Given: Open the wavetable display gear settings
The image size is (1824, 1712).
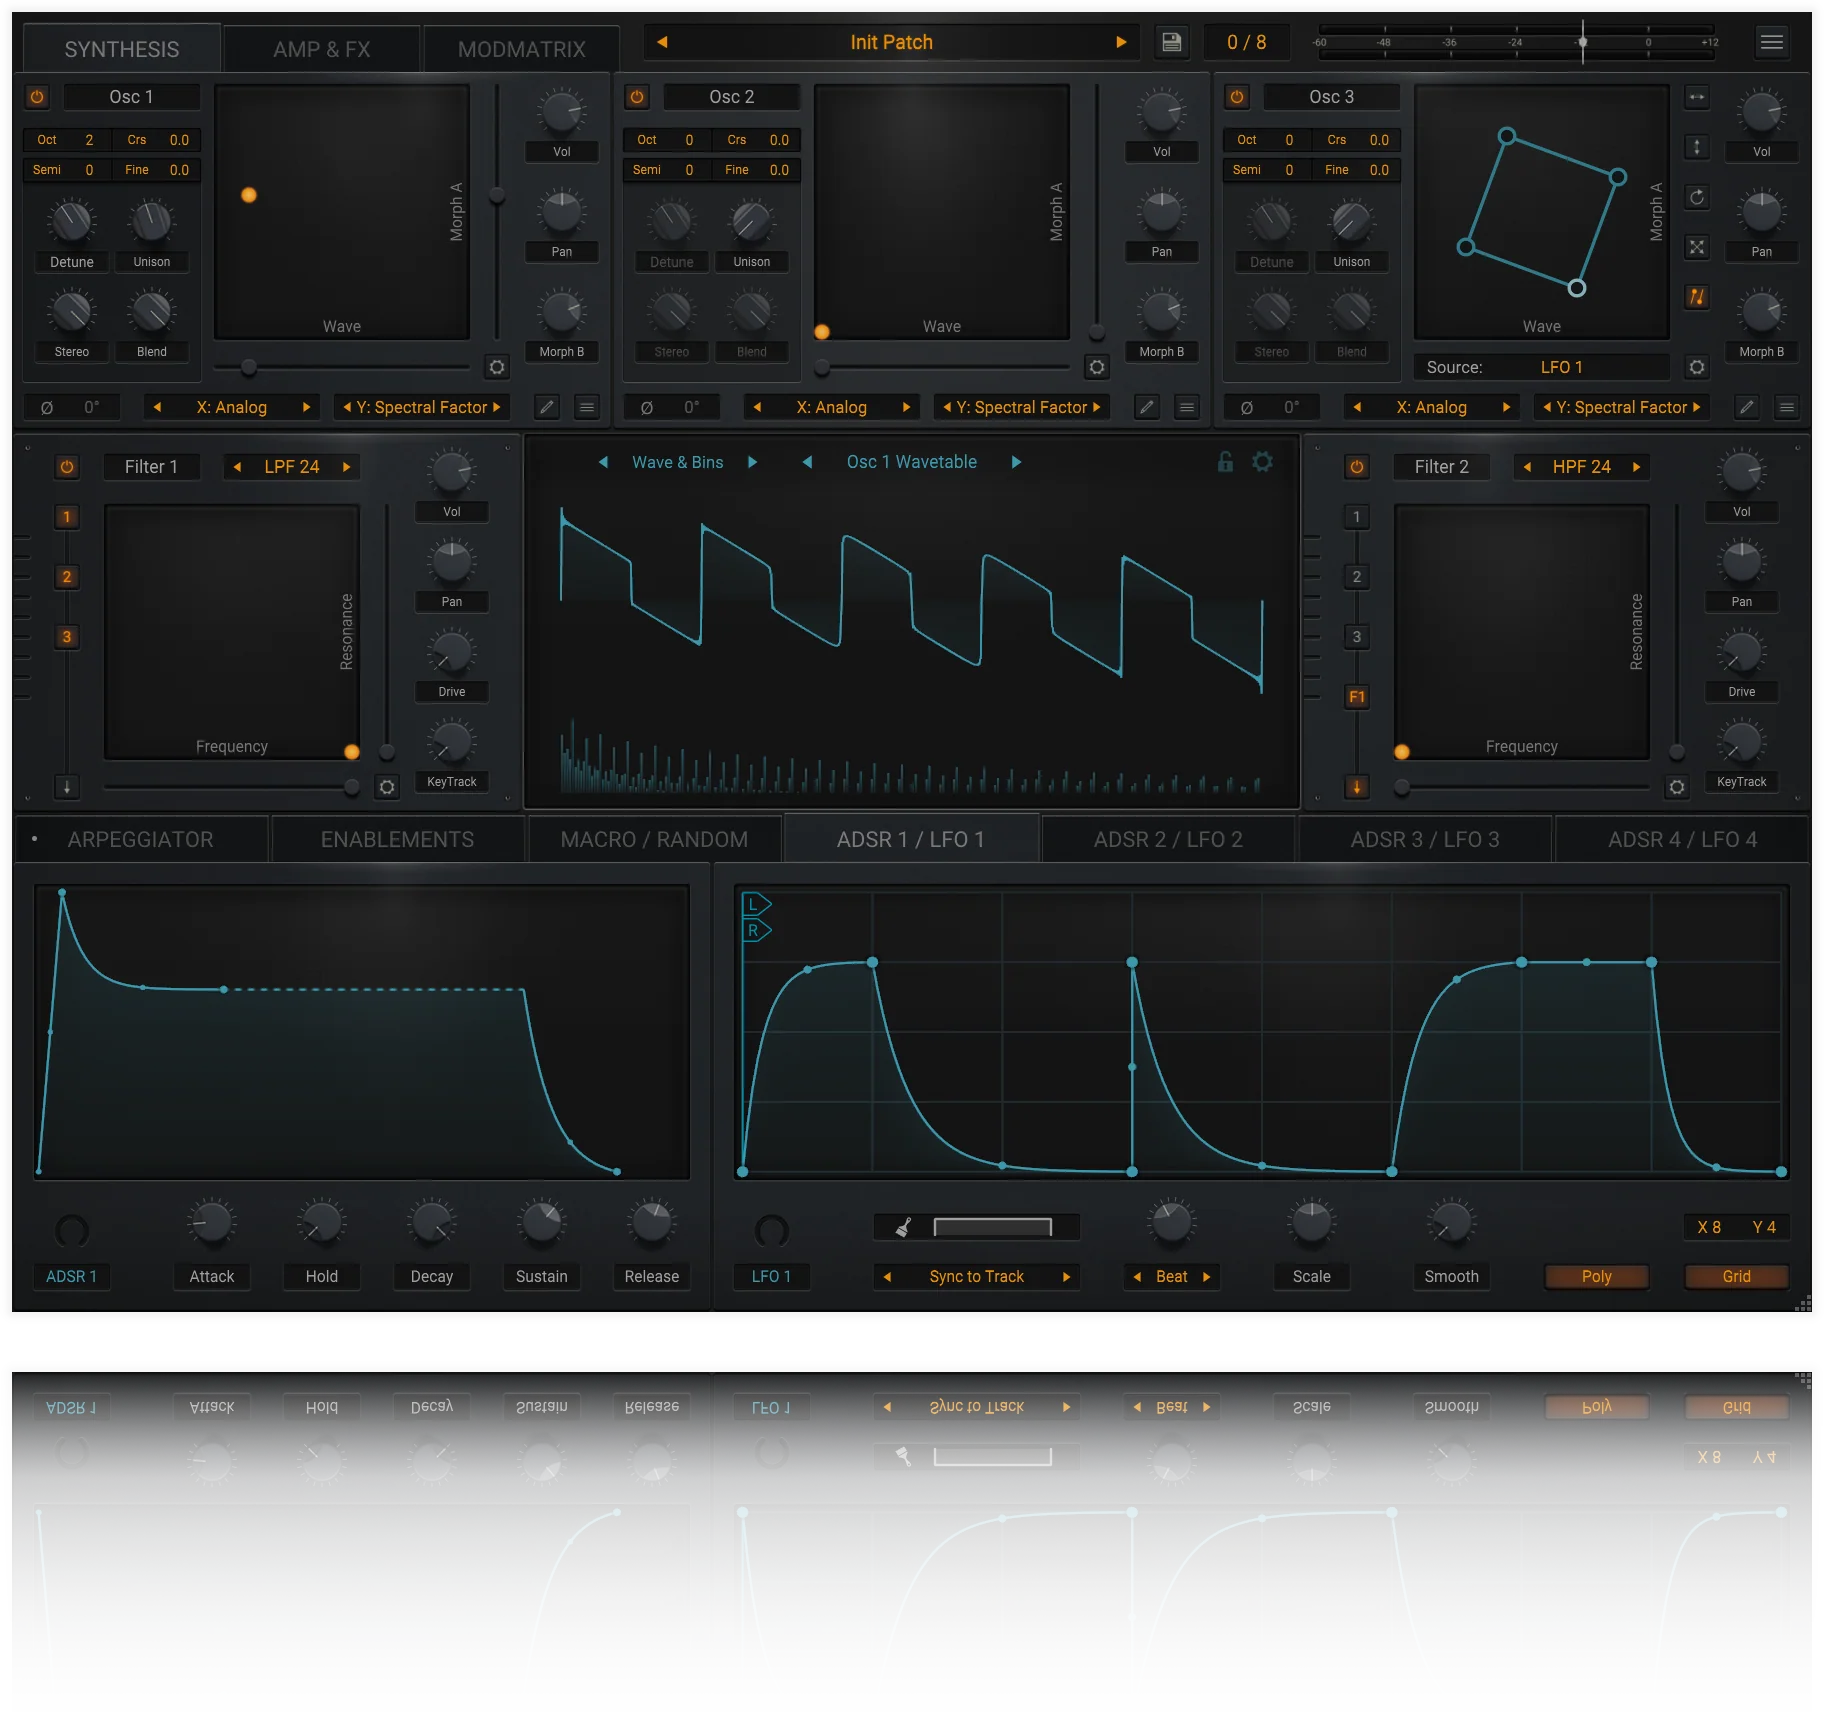Looking at the screenshot, I should (1263, 462).
